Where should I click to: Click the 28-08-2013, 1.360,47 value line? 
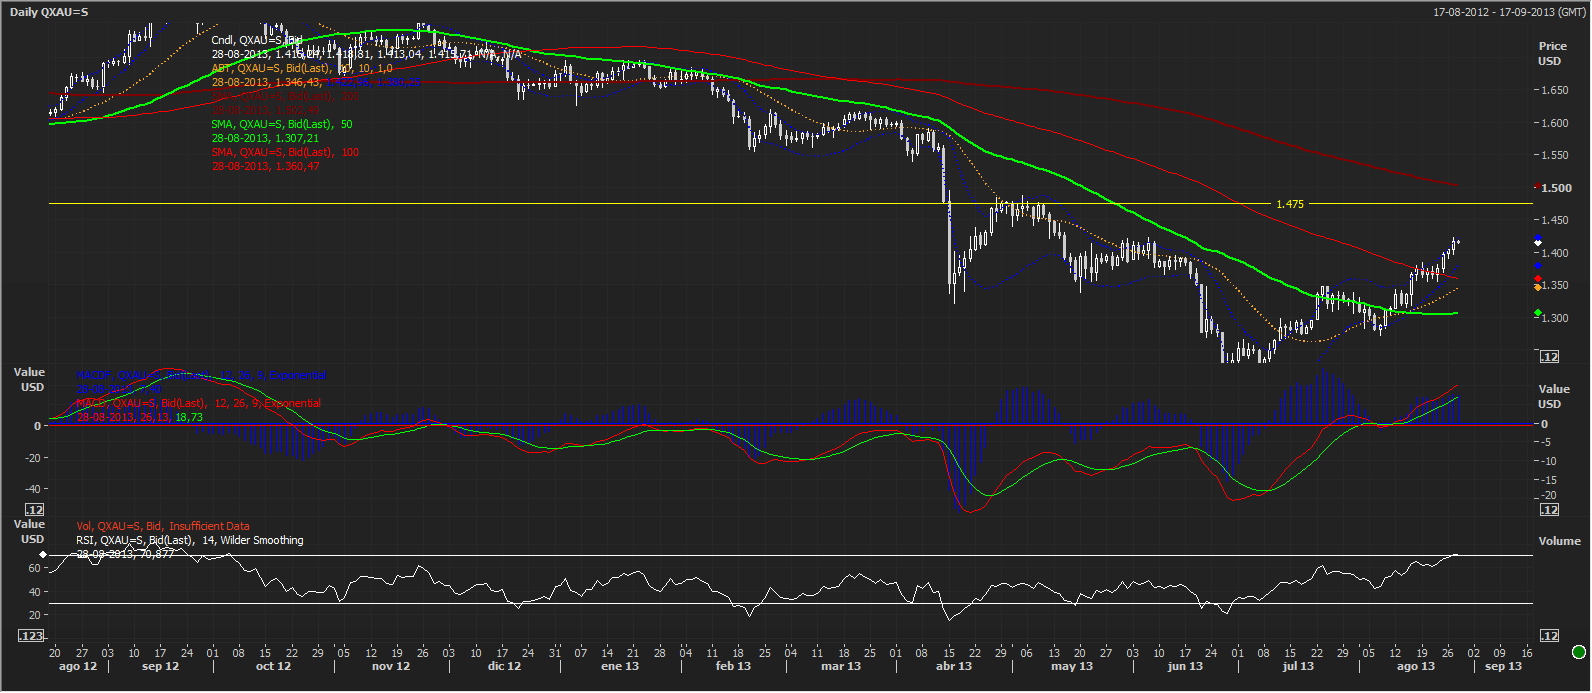pyautogui.click(x=265, y=166)
